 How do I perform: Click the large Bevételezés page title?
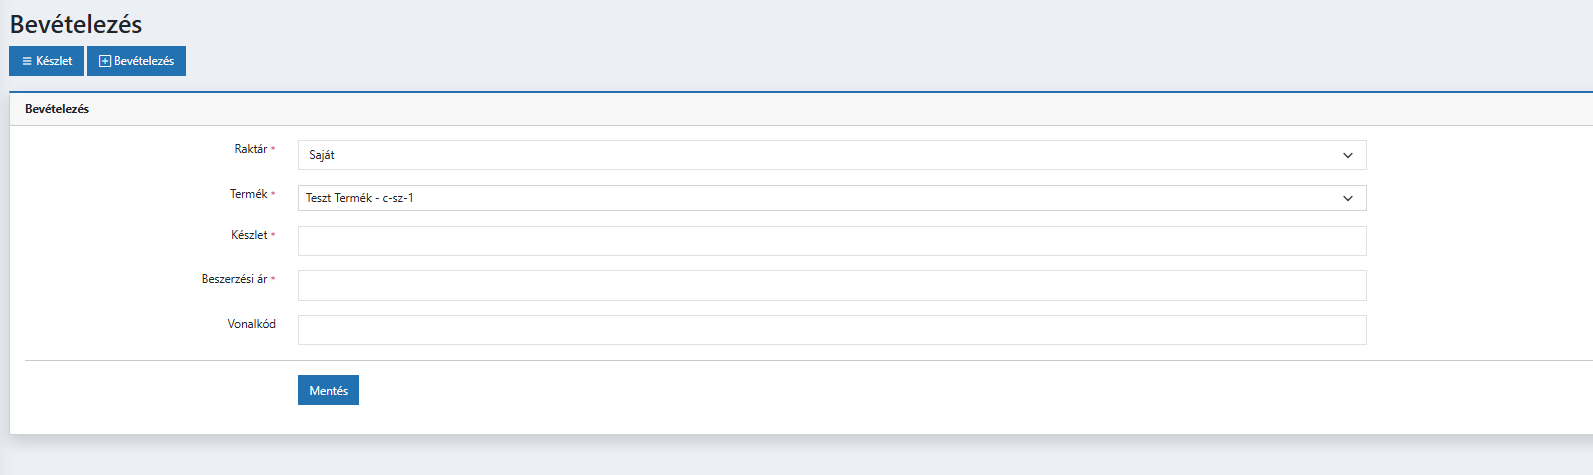pos(76,24)
